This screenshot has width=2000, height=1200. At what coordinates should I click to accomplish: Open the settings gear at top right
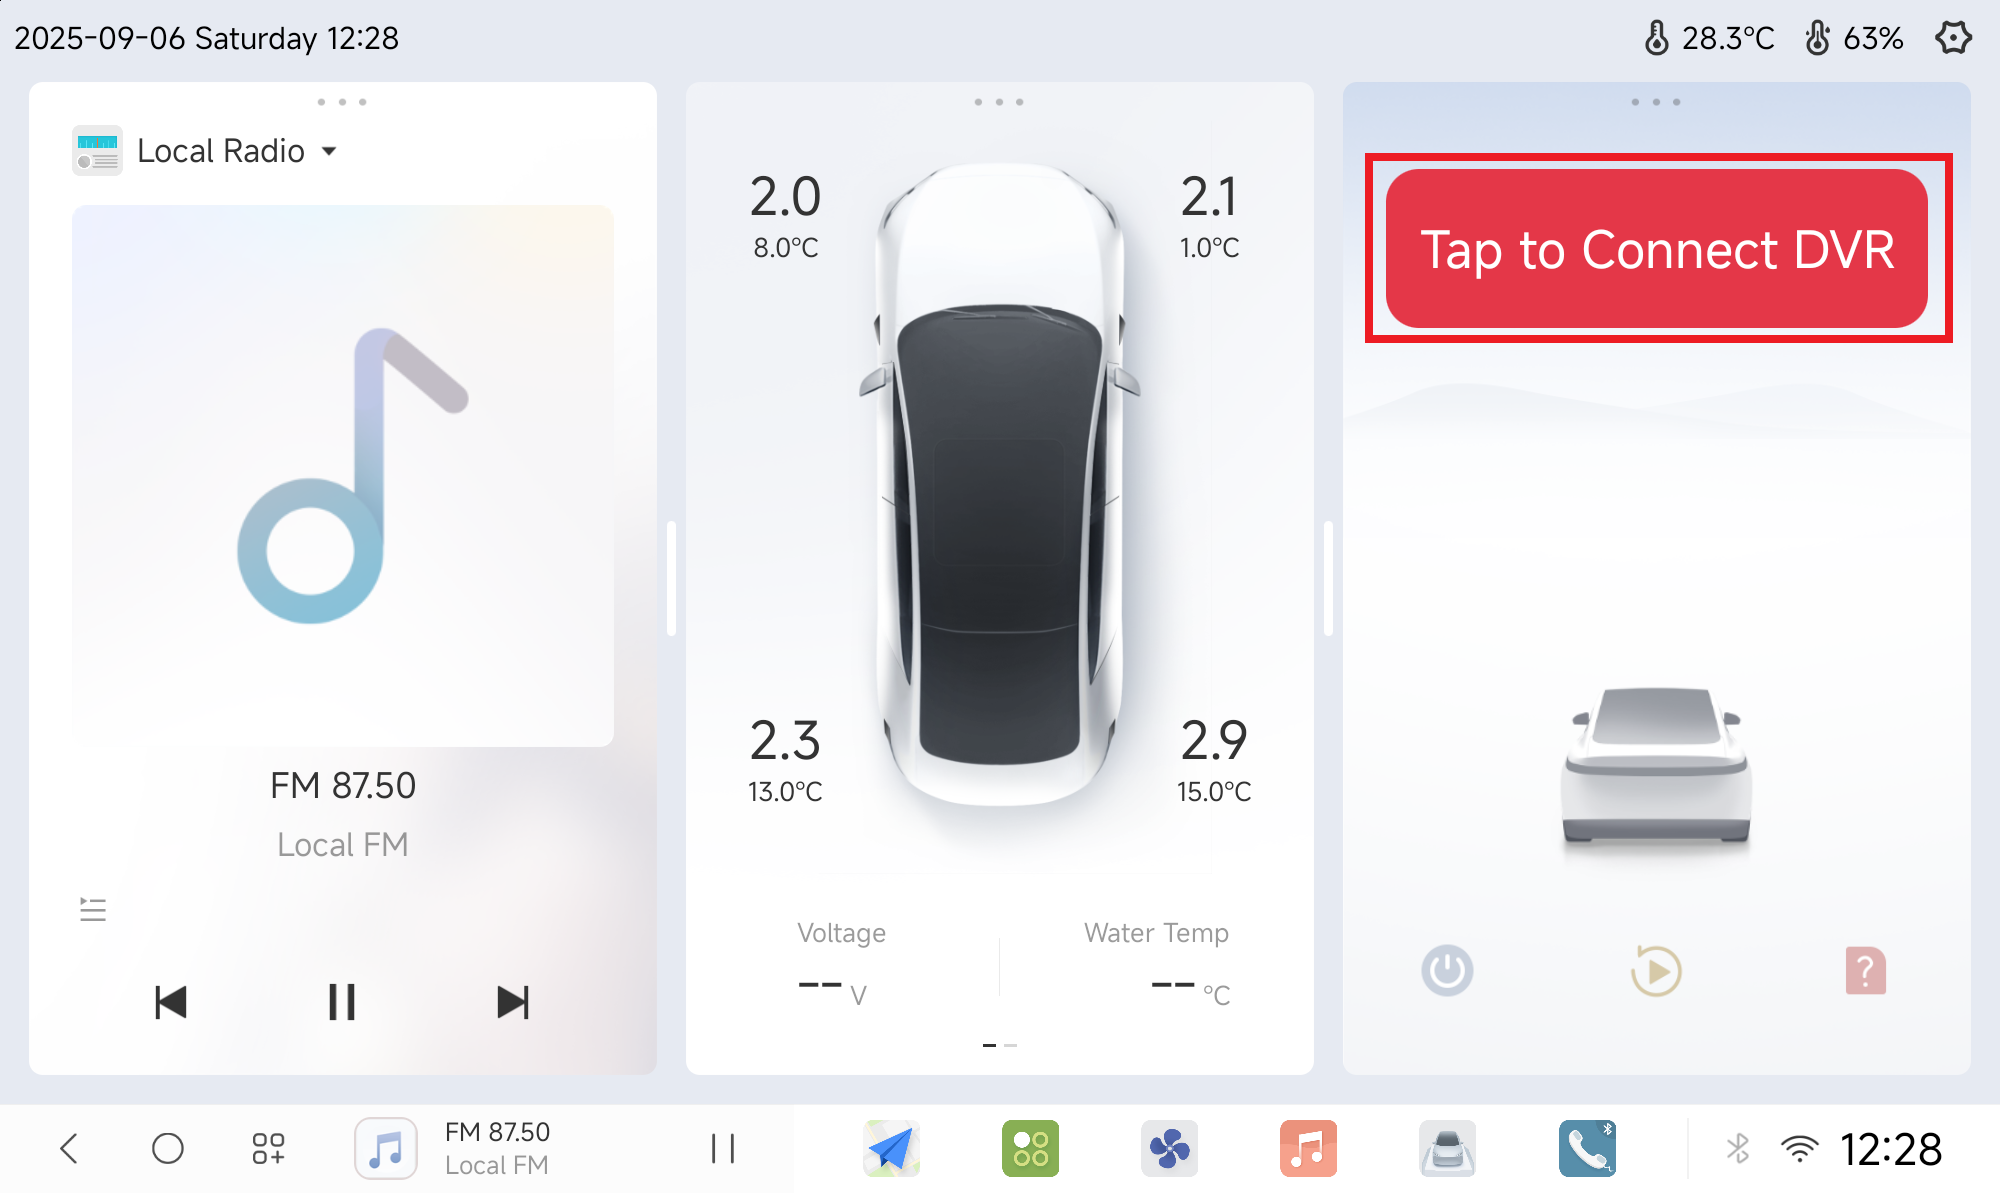point(1953,38)
